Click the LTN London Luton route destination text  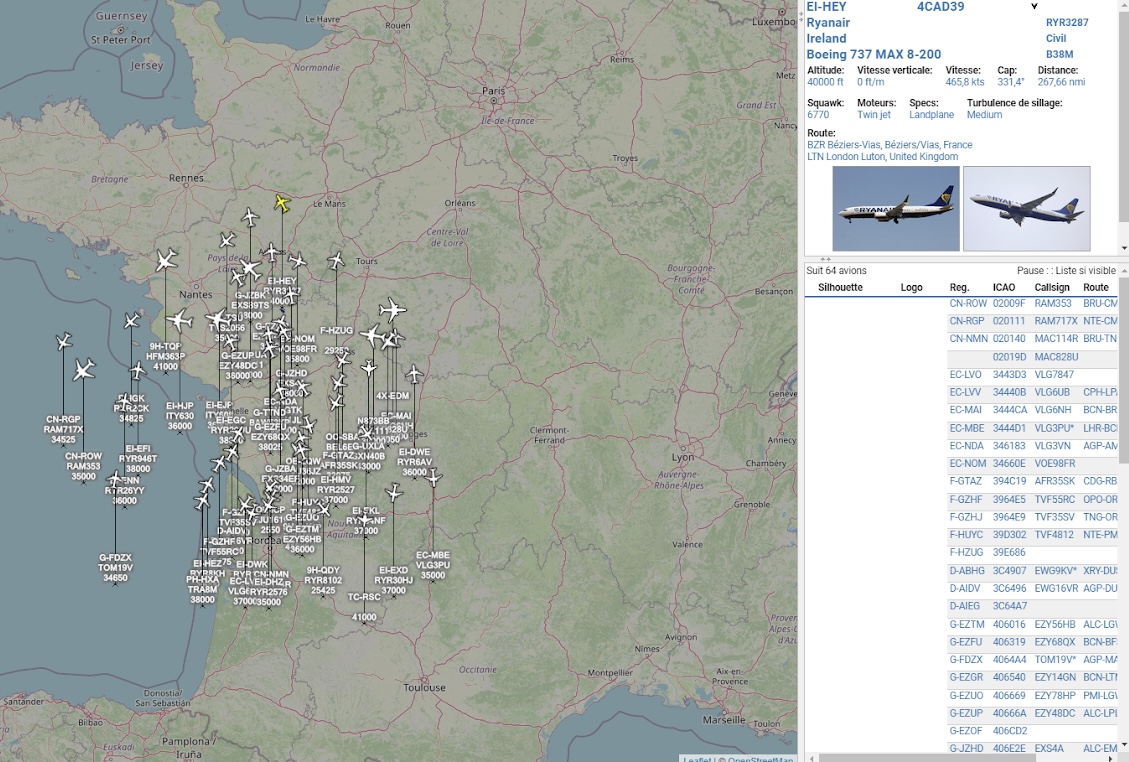coord(882,156)
